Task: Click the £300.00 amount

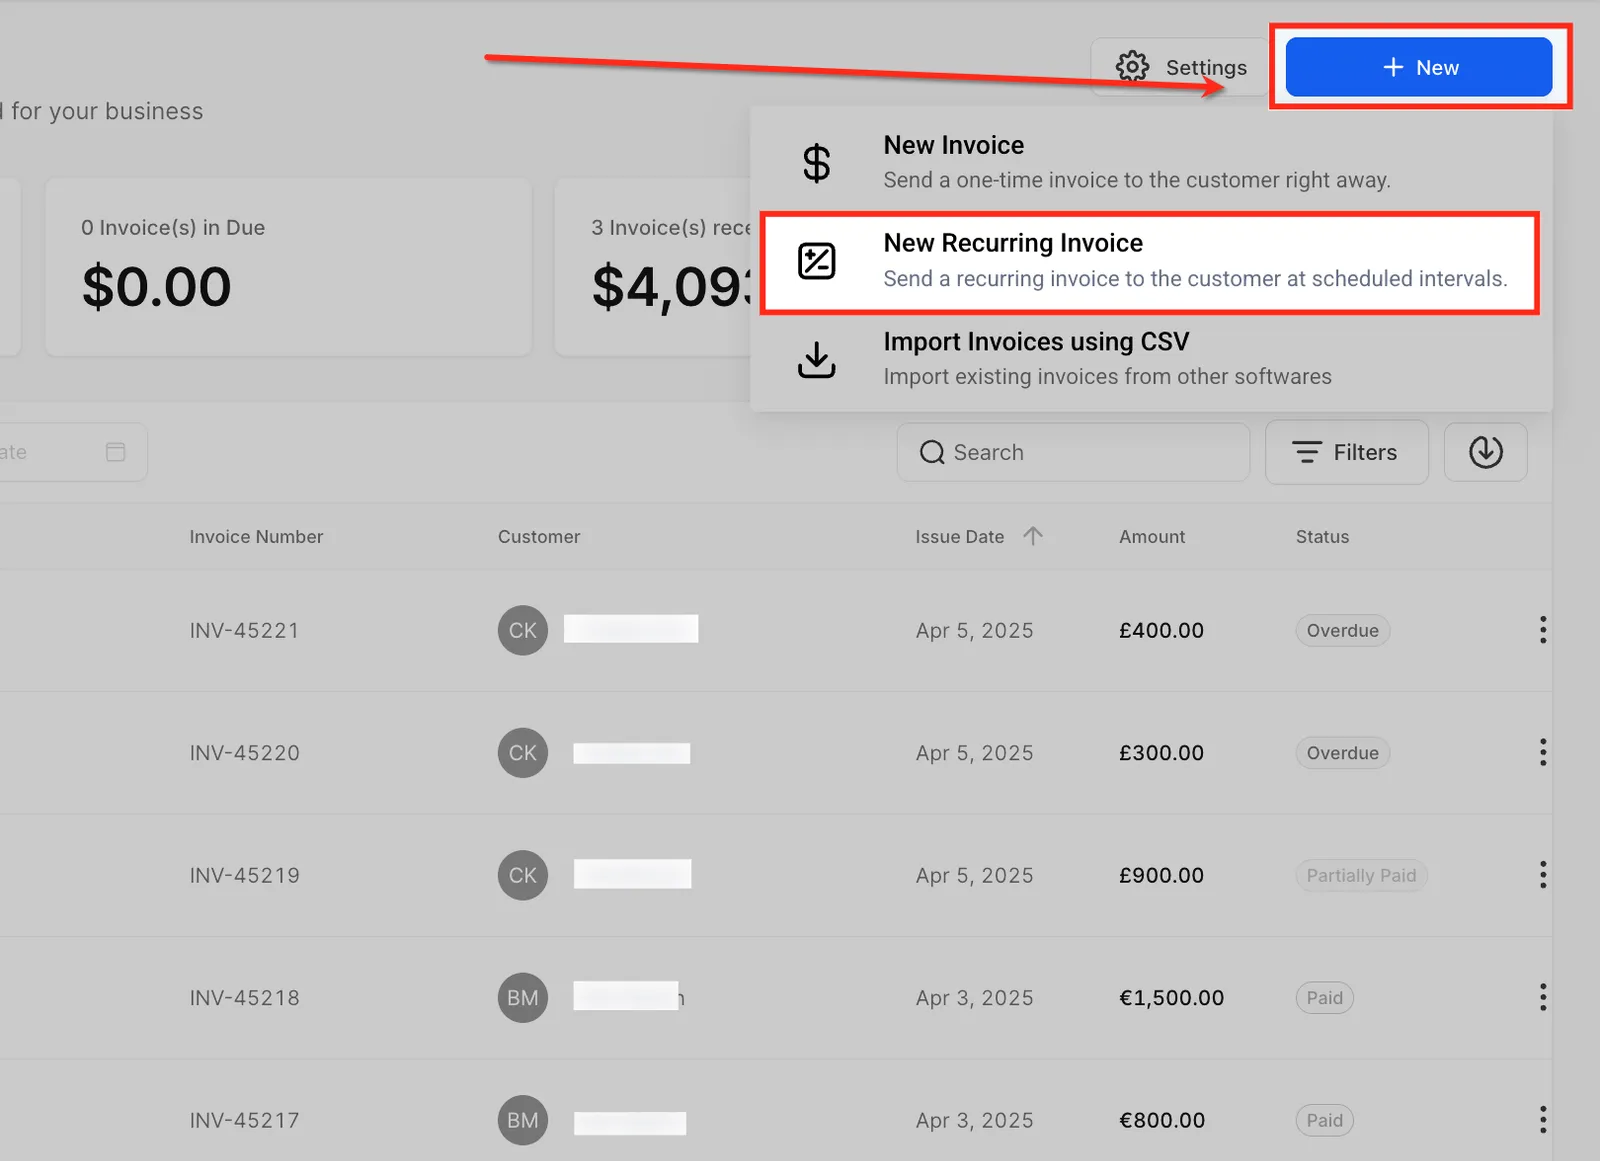Action: coord(1161,753)
